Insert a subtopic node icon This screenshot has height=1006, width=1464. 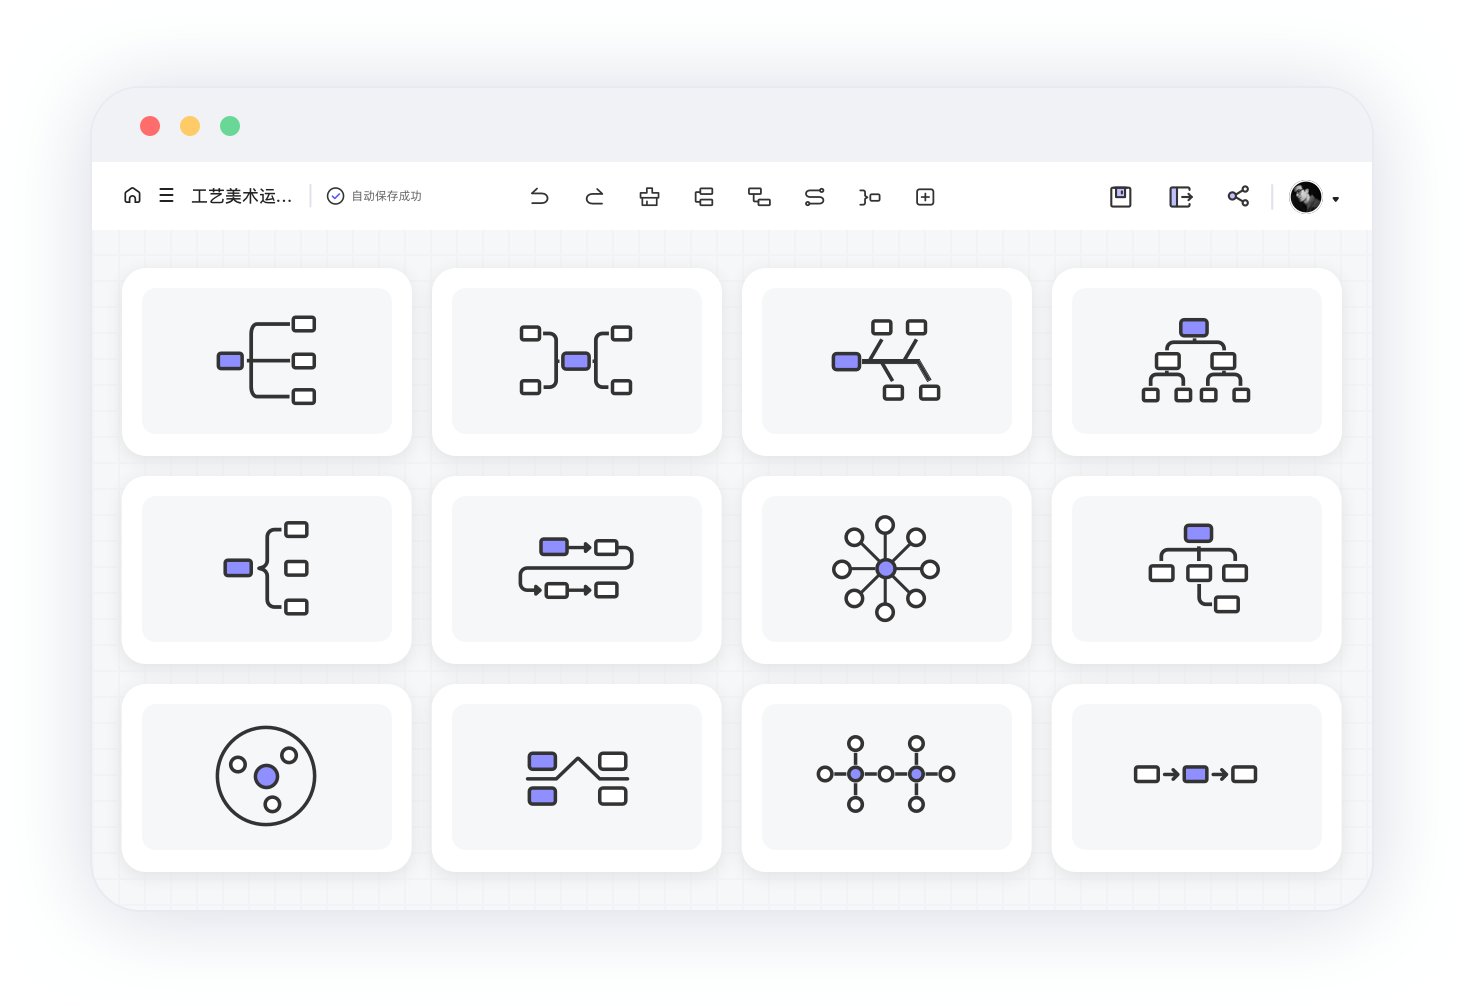pyautogui.click(x=759, y=197)
